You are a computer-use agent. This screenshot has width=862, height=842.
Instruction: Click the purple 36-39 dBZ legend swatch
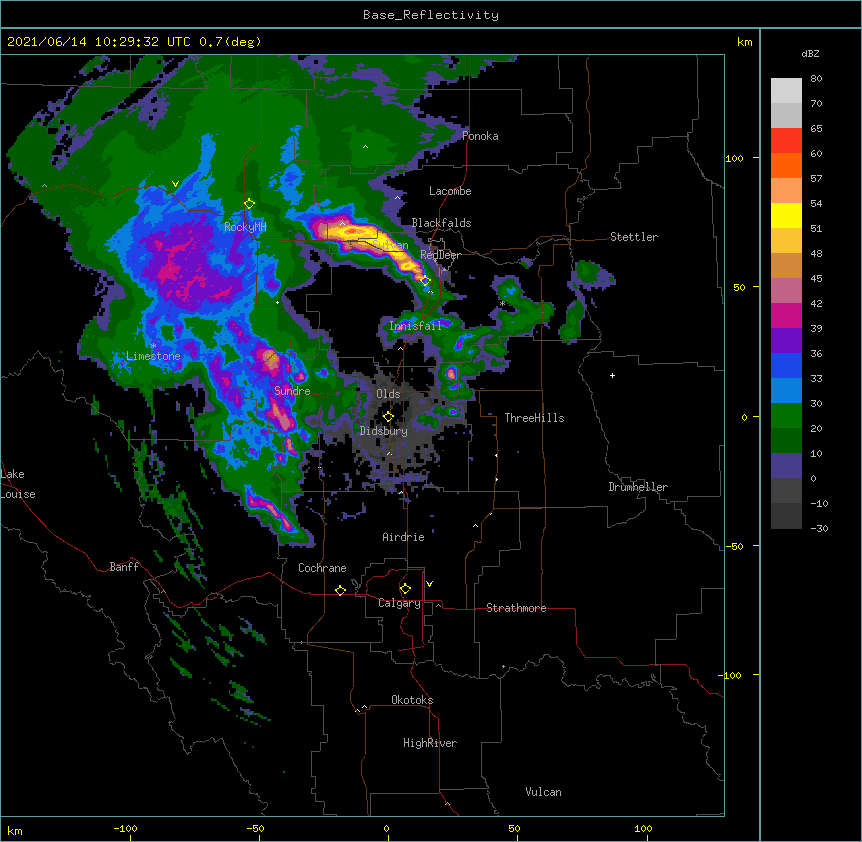[x=786, y=341]
